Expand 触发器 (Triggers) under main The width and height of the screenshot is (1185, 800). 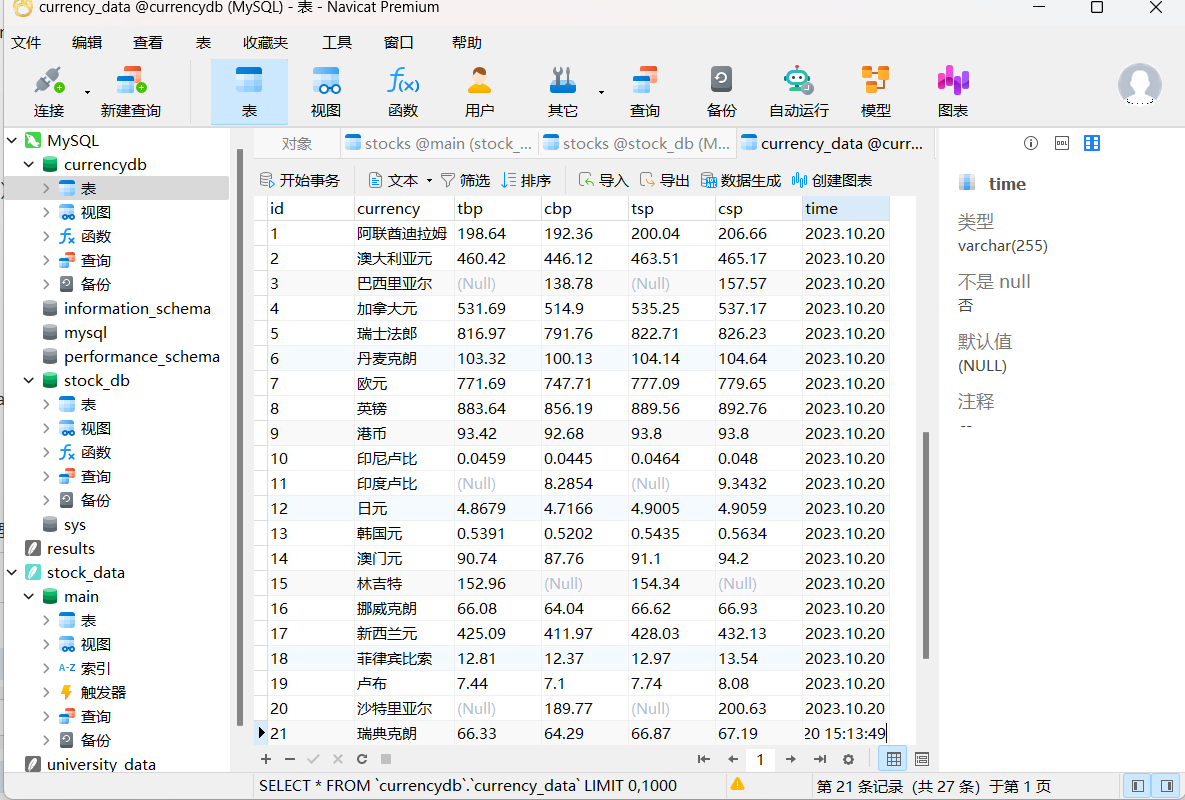(x=46, y=693)
